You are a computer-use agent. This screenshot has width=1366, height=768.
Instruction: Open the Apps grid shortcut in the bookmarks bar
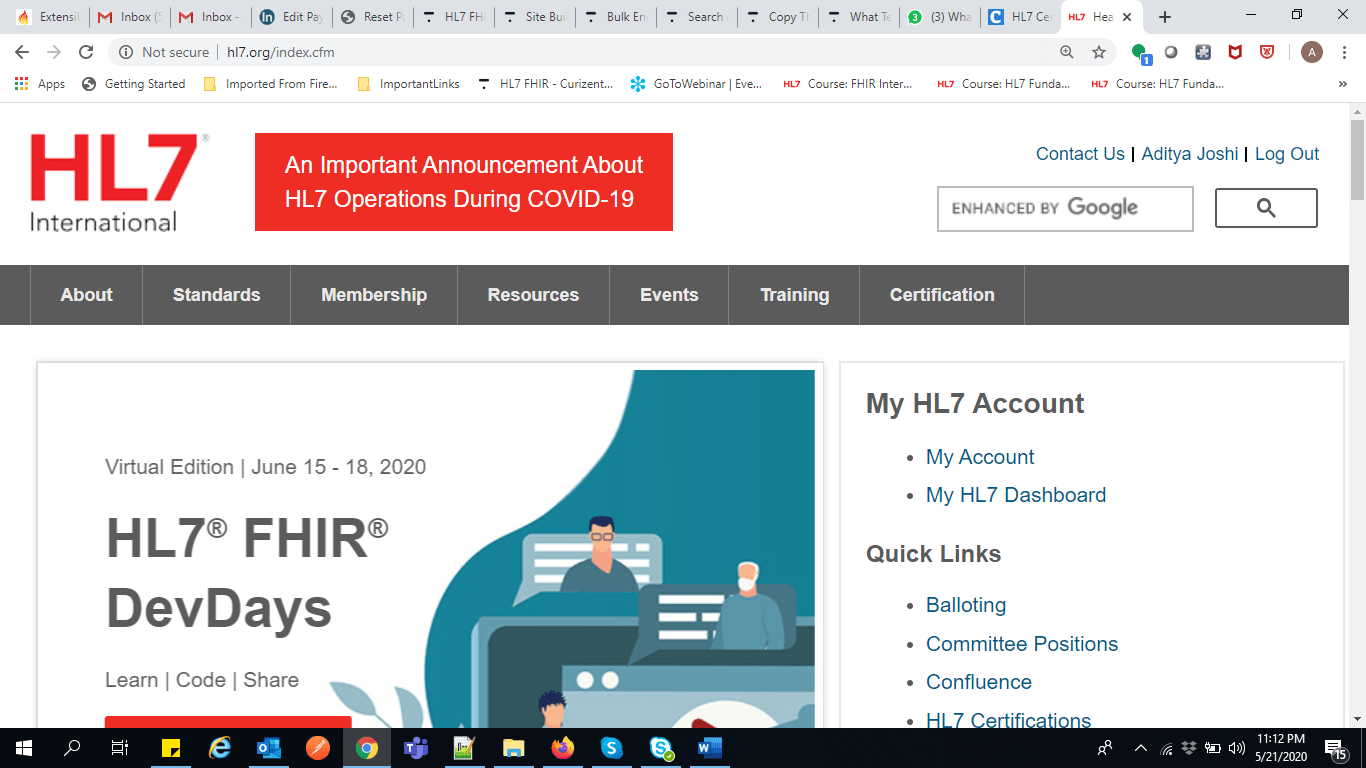tap(40, 84)
